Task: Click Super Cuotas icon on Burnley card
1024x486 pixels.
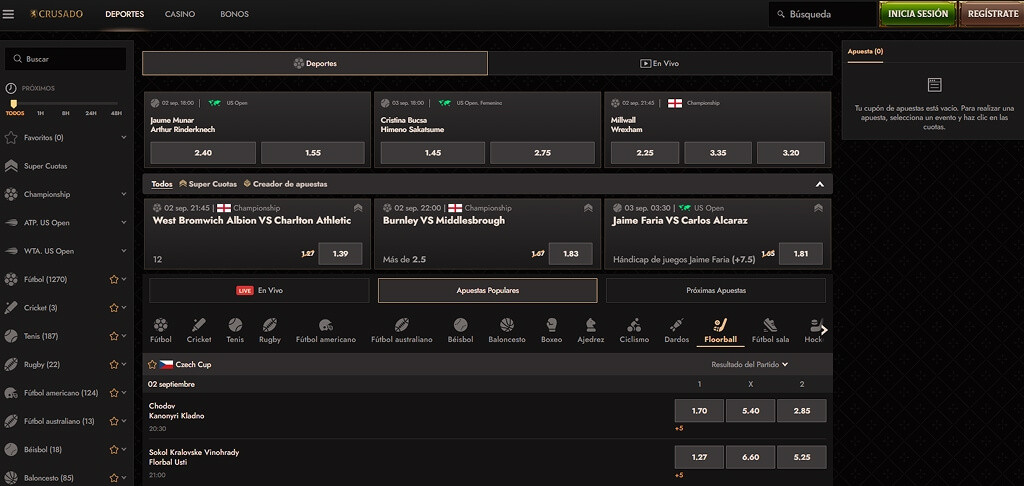Action: 588,208
